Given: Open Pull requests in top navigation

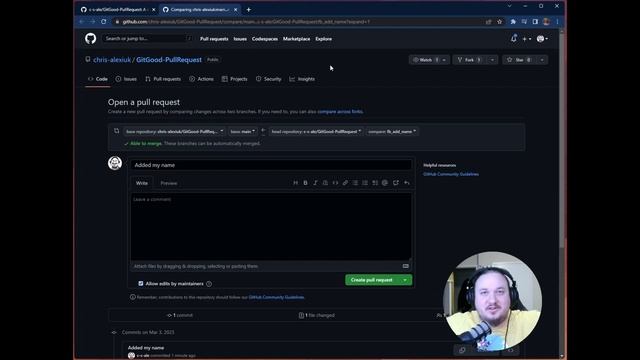Looking at the screenshot, I should [x=214, y=39].
